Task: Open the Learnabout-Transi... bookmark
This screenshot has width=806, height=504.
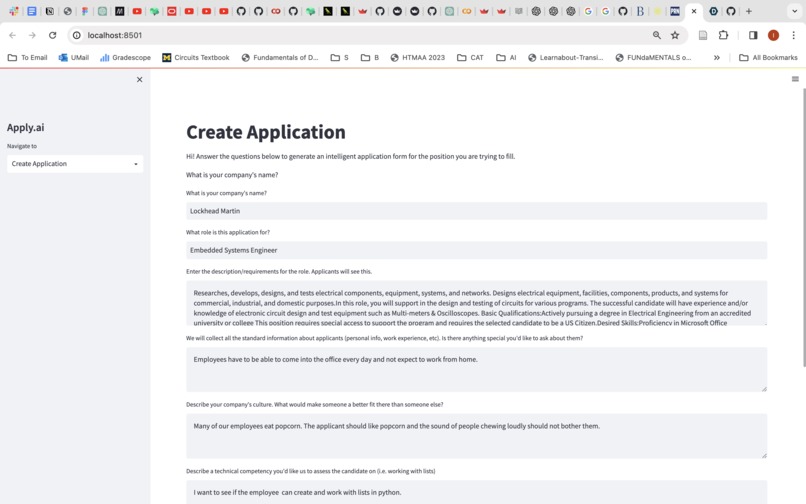Action: pos(565,58)
